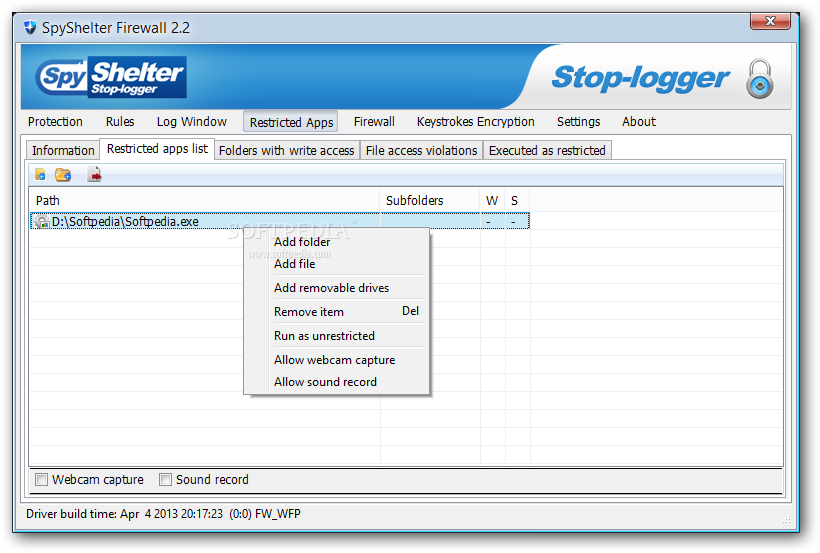The width and height of the screenshot is (820, 553).
Task: Click the W column header
Action: click(492, 200)
